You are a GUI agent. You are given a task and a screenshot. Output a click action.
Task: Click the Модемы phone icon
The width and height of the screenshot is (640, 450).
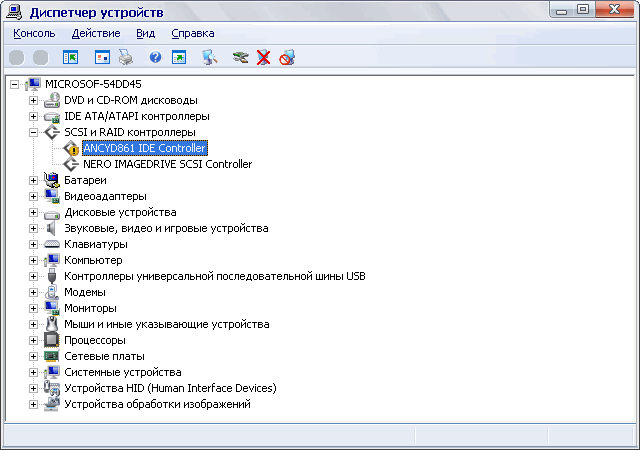[52, 292]
